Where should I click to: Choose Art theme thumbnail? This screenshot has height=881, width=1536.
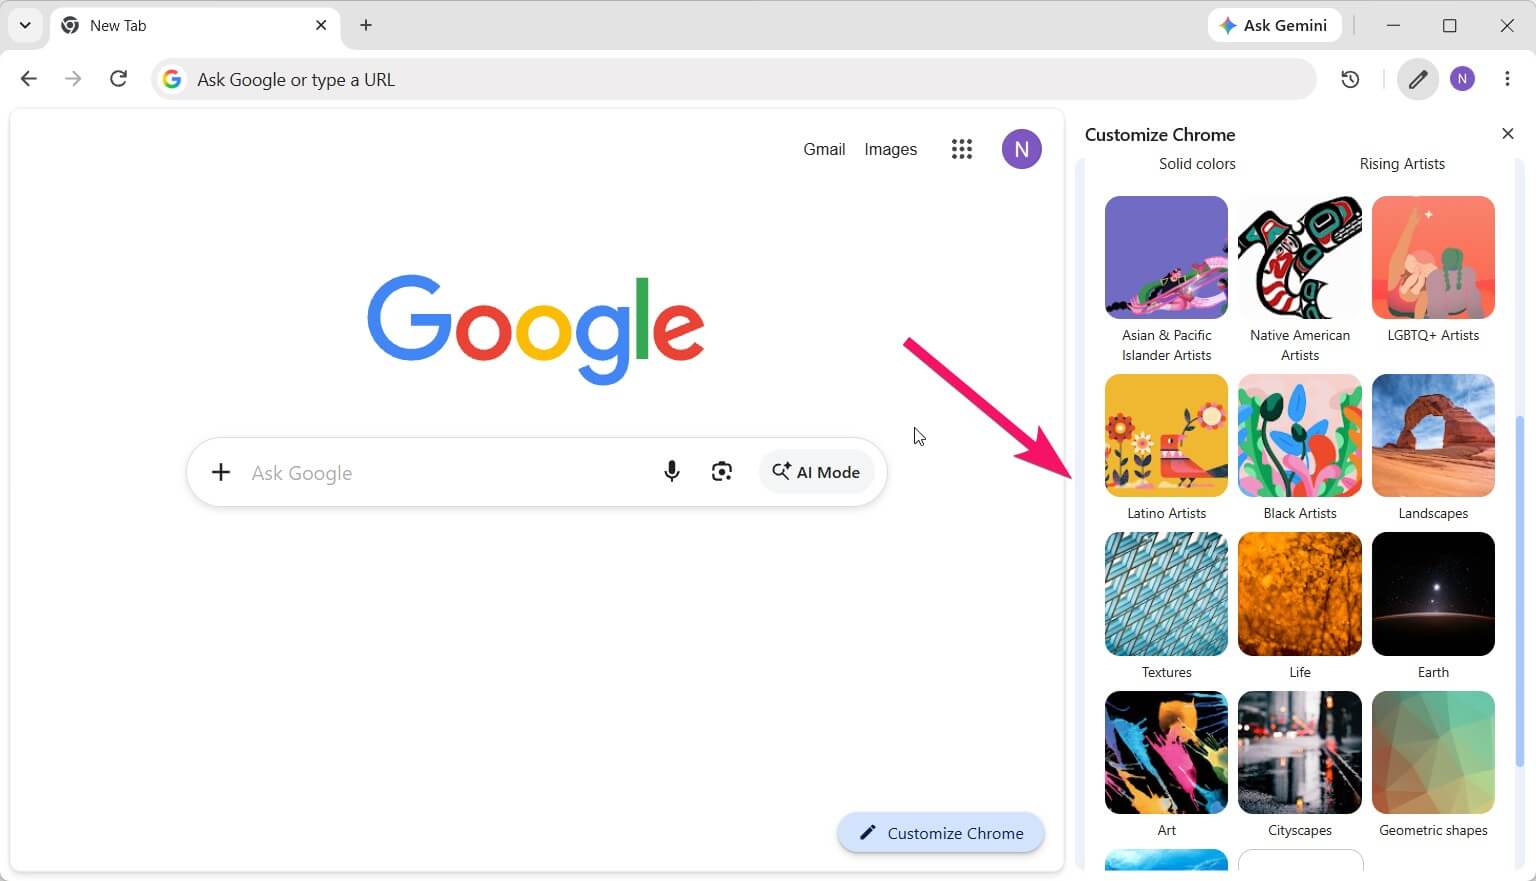click(x=1166, y=752)
